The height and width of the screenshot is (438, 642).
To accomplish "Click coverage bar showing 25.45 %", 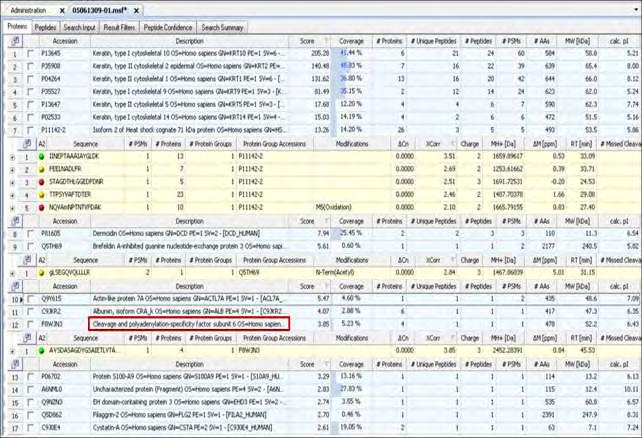I will point(351,233).
